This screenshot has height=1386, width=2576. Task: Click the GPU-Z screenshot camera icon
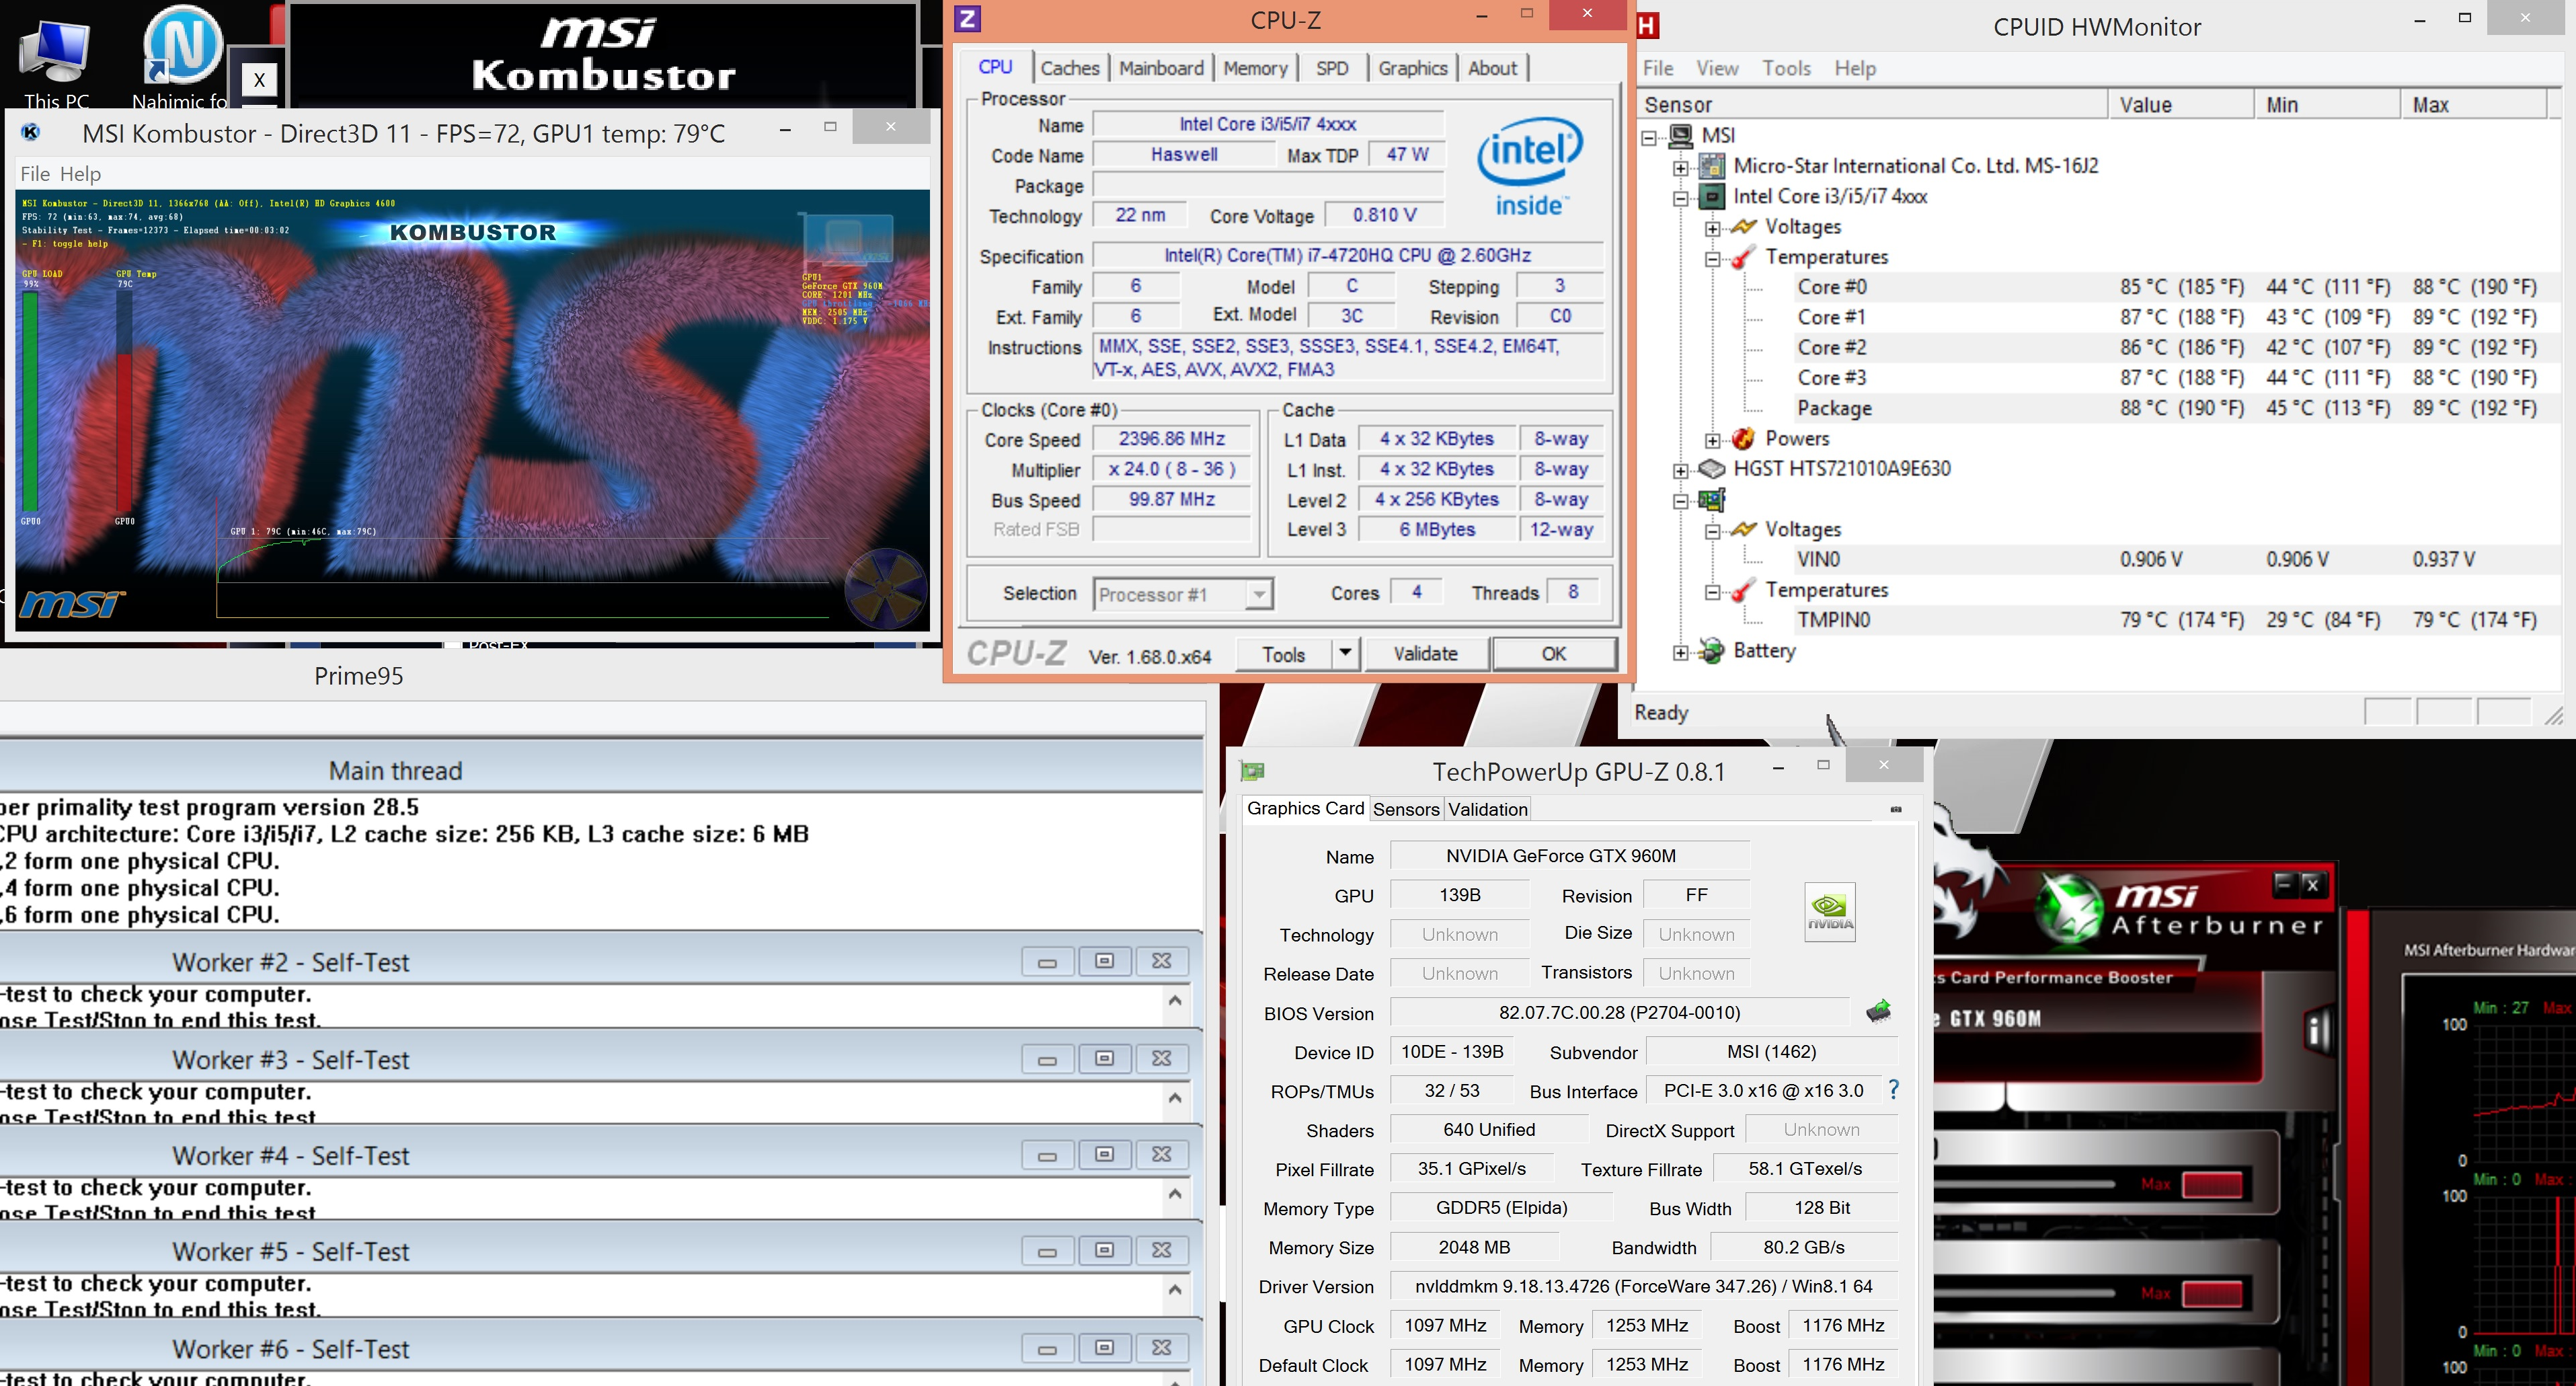(1896, 809)
